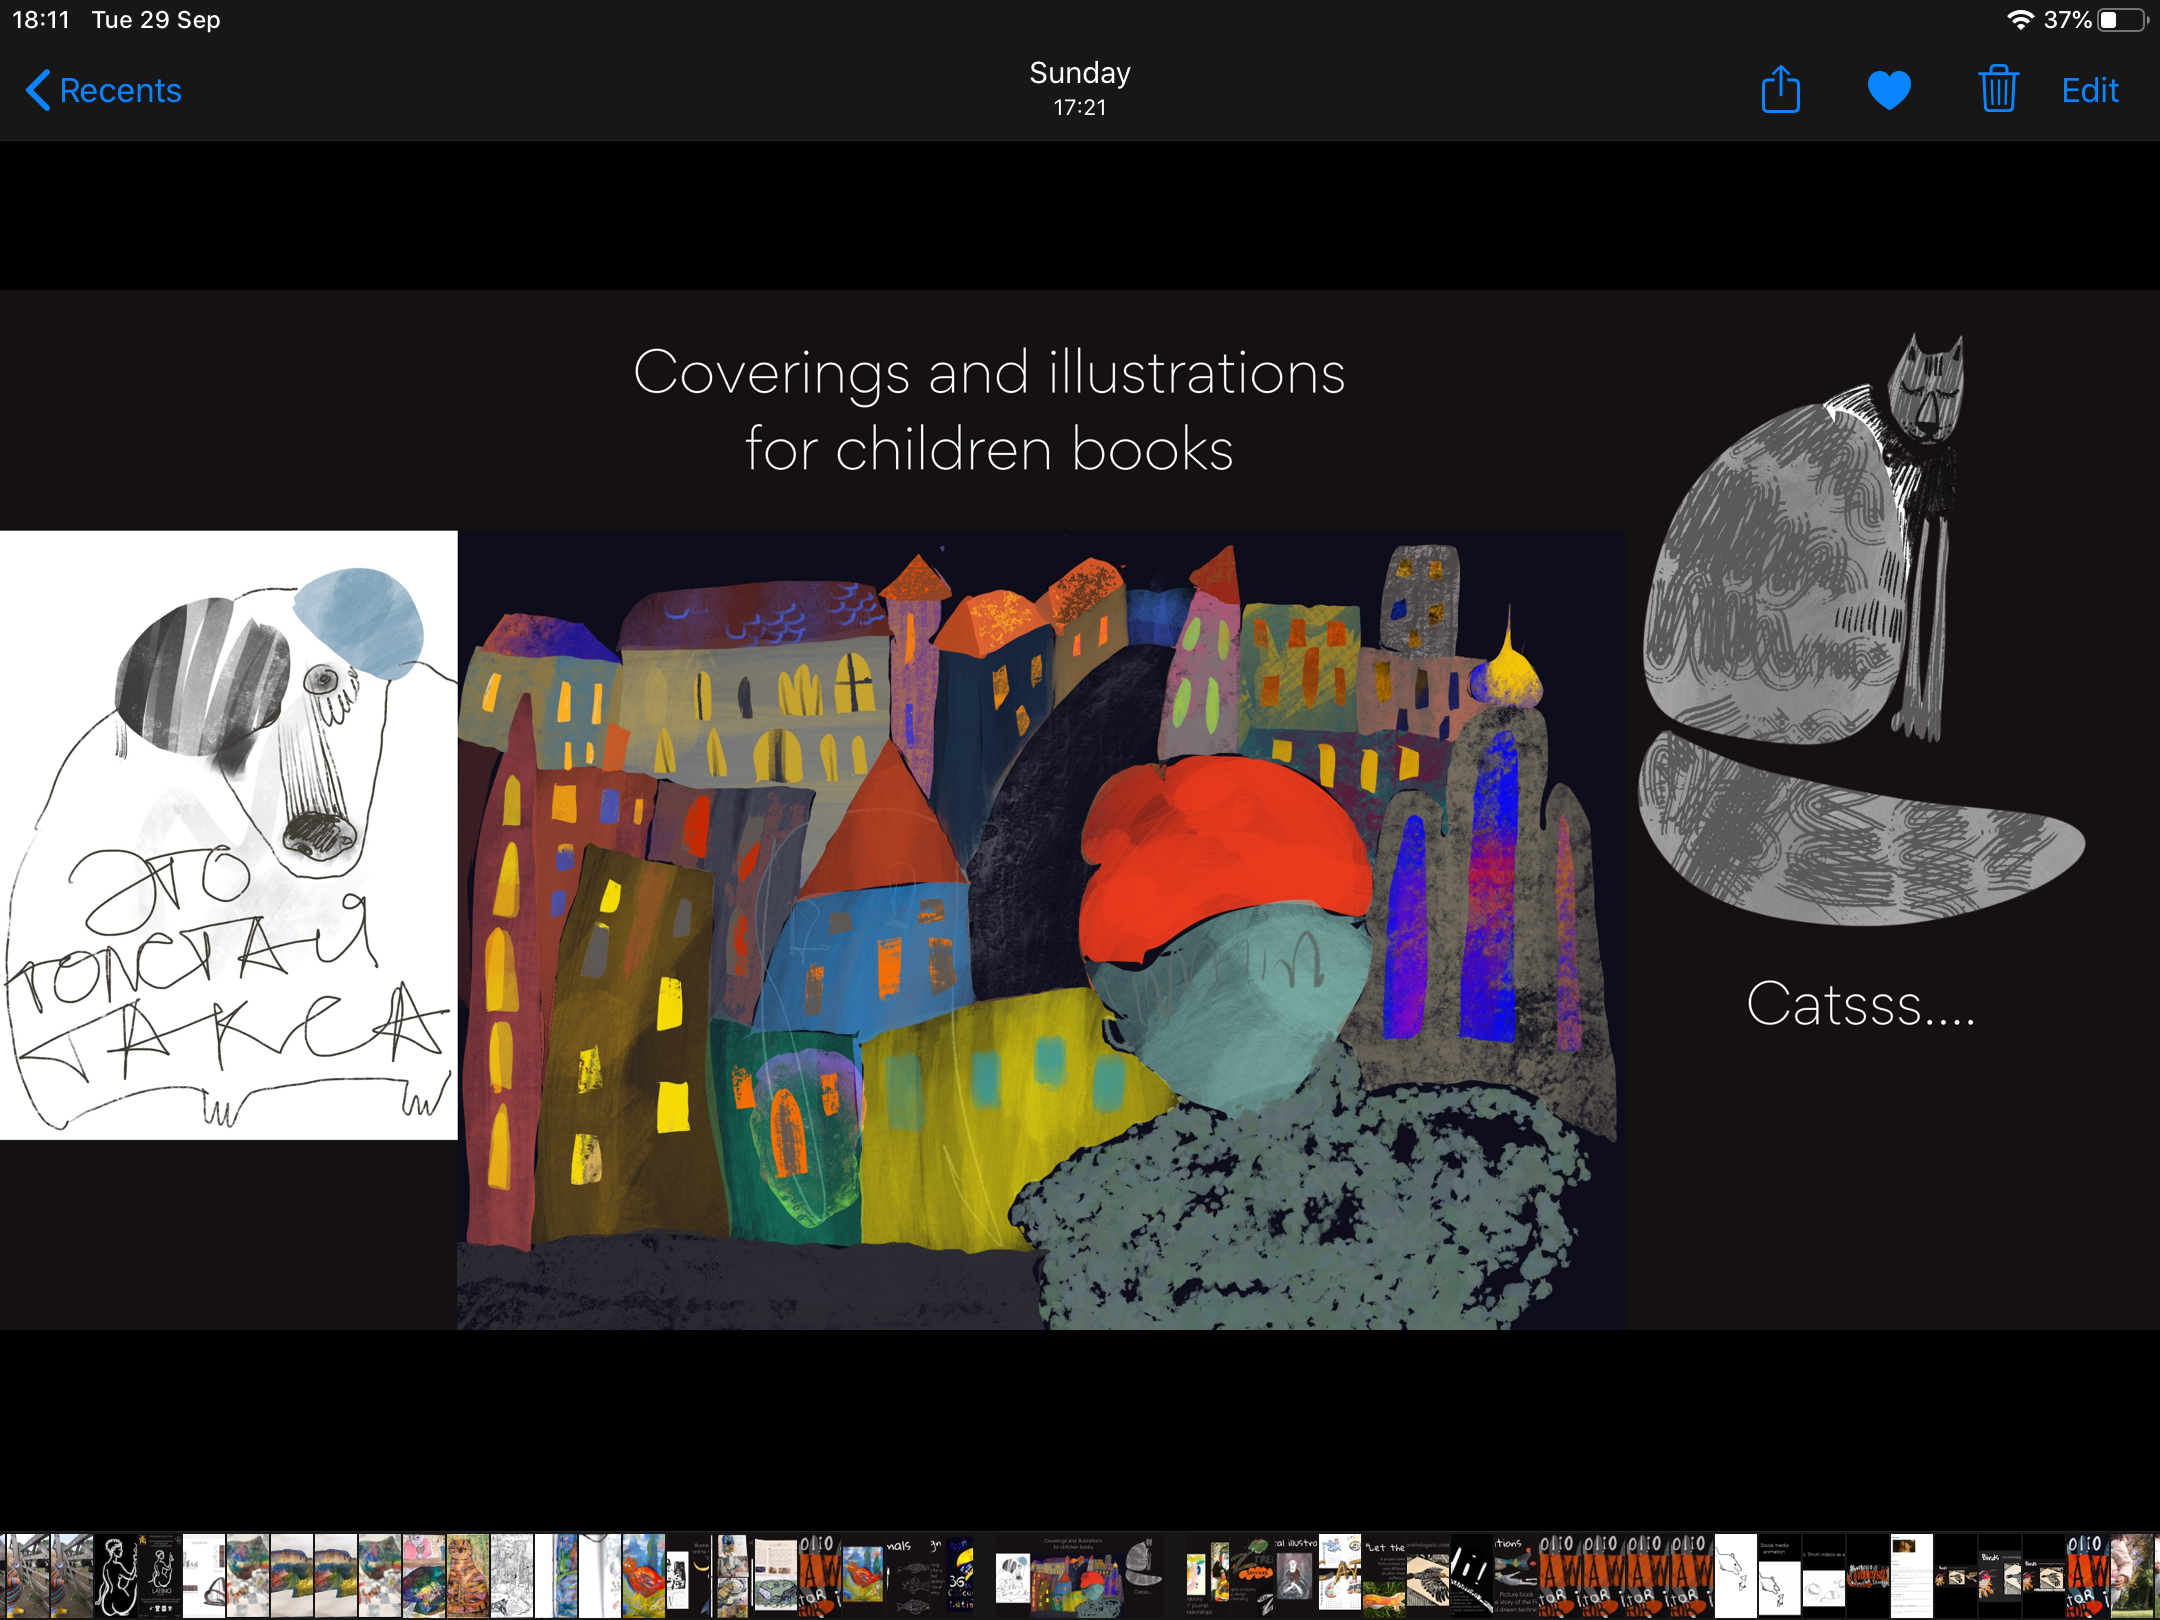Select the last park photo thumbnail

2133,1576
